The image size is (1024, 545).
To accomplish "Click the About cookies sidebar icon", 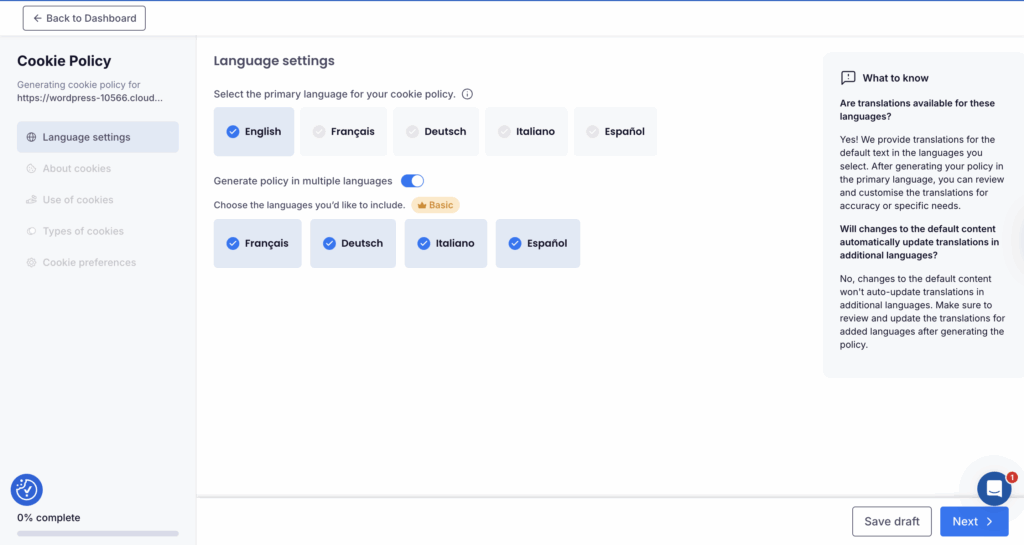I will pyautogui.click(x=31, y=169).
